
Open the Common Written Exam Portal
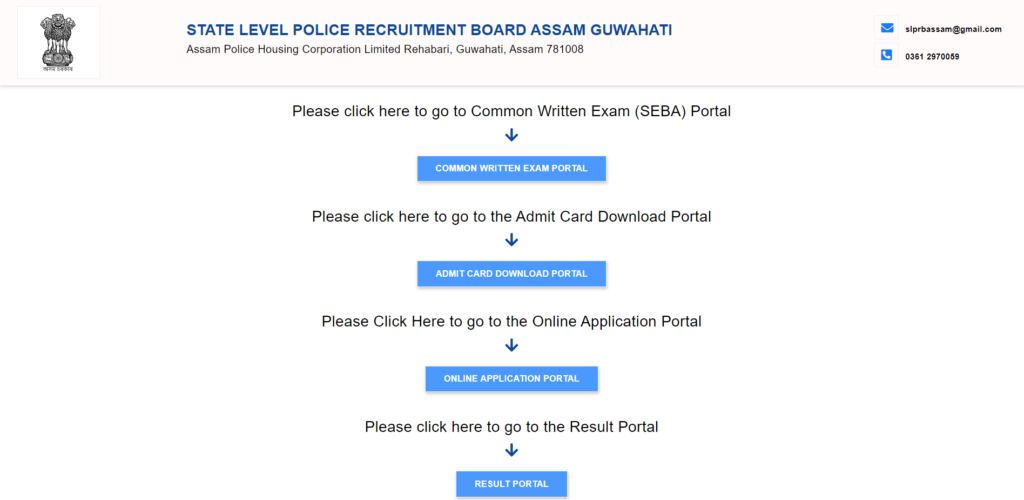click(x=512, y=169)
